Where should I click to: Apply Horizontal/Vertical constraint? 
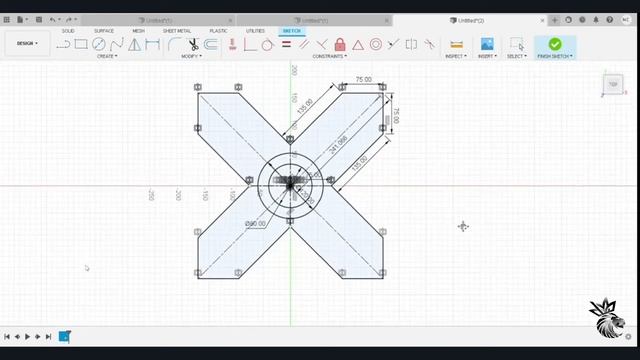(x=233, y=44)
